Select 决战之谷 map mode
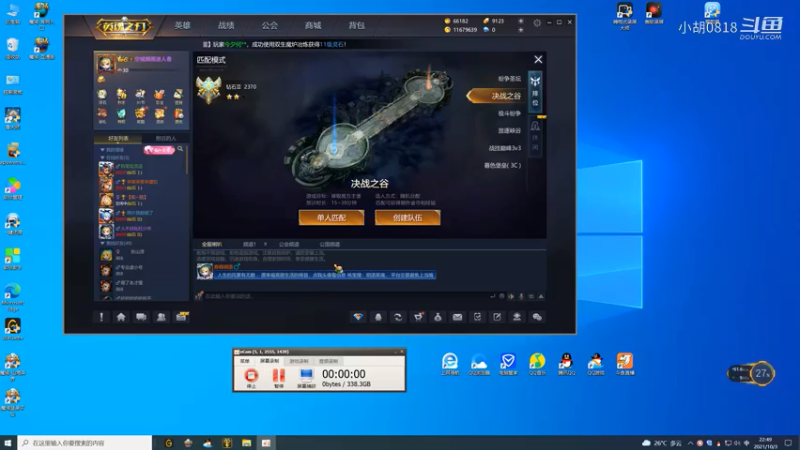 (498, 96)
